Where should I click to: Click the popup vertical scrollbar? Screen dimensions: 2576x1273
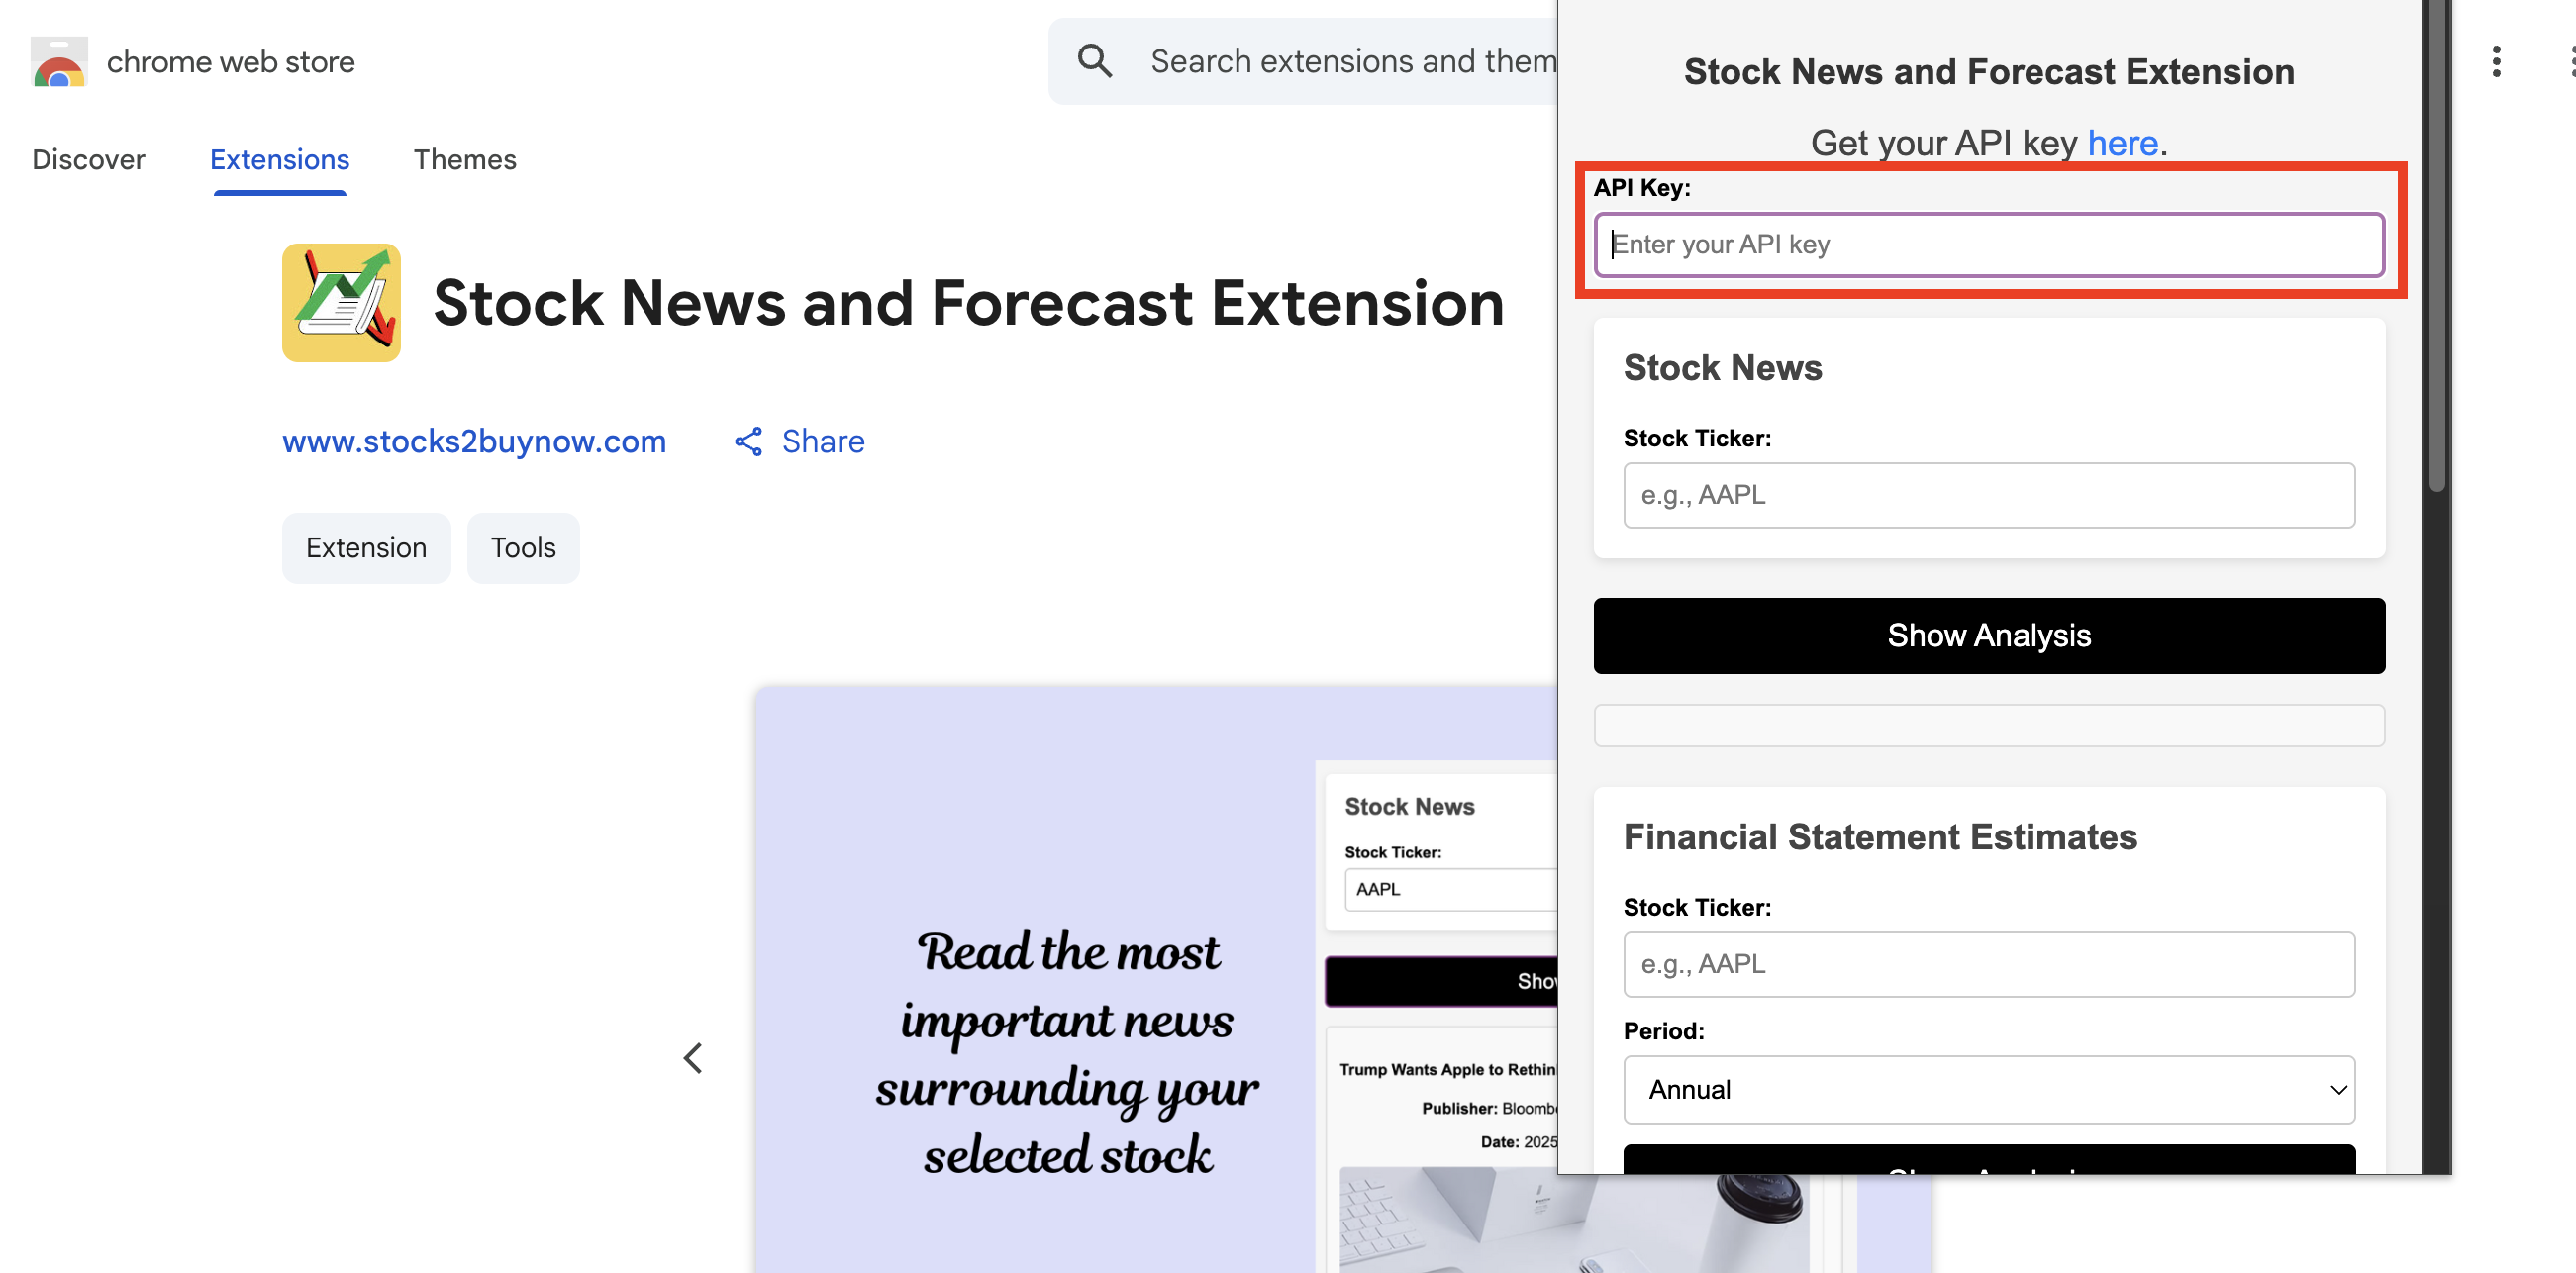point(2437,245)
